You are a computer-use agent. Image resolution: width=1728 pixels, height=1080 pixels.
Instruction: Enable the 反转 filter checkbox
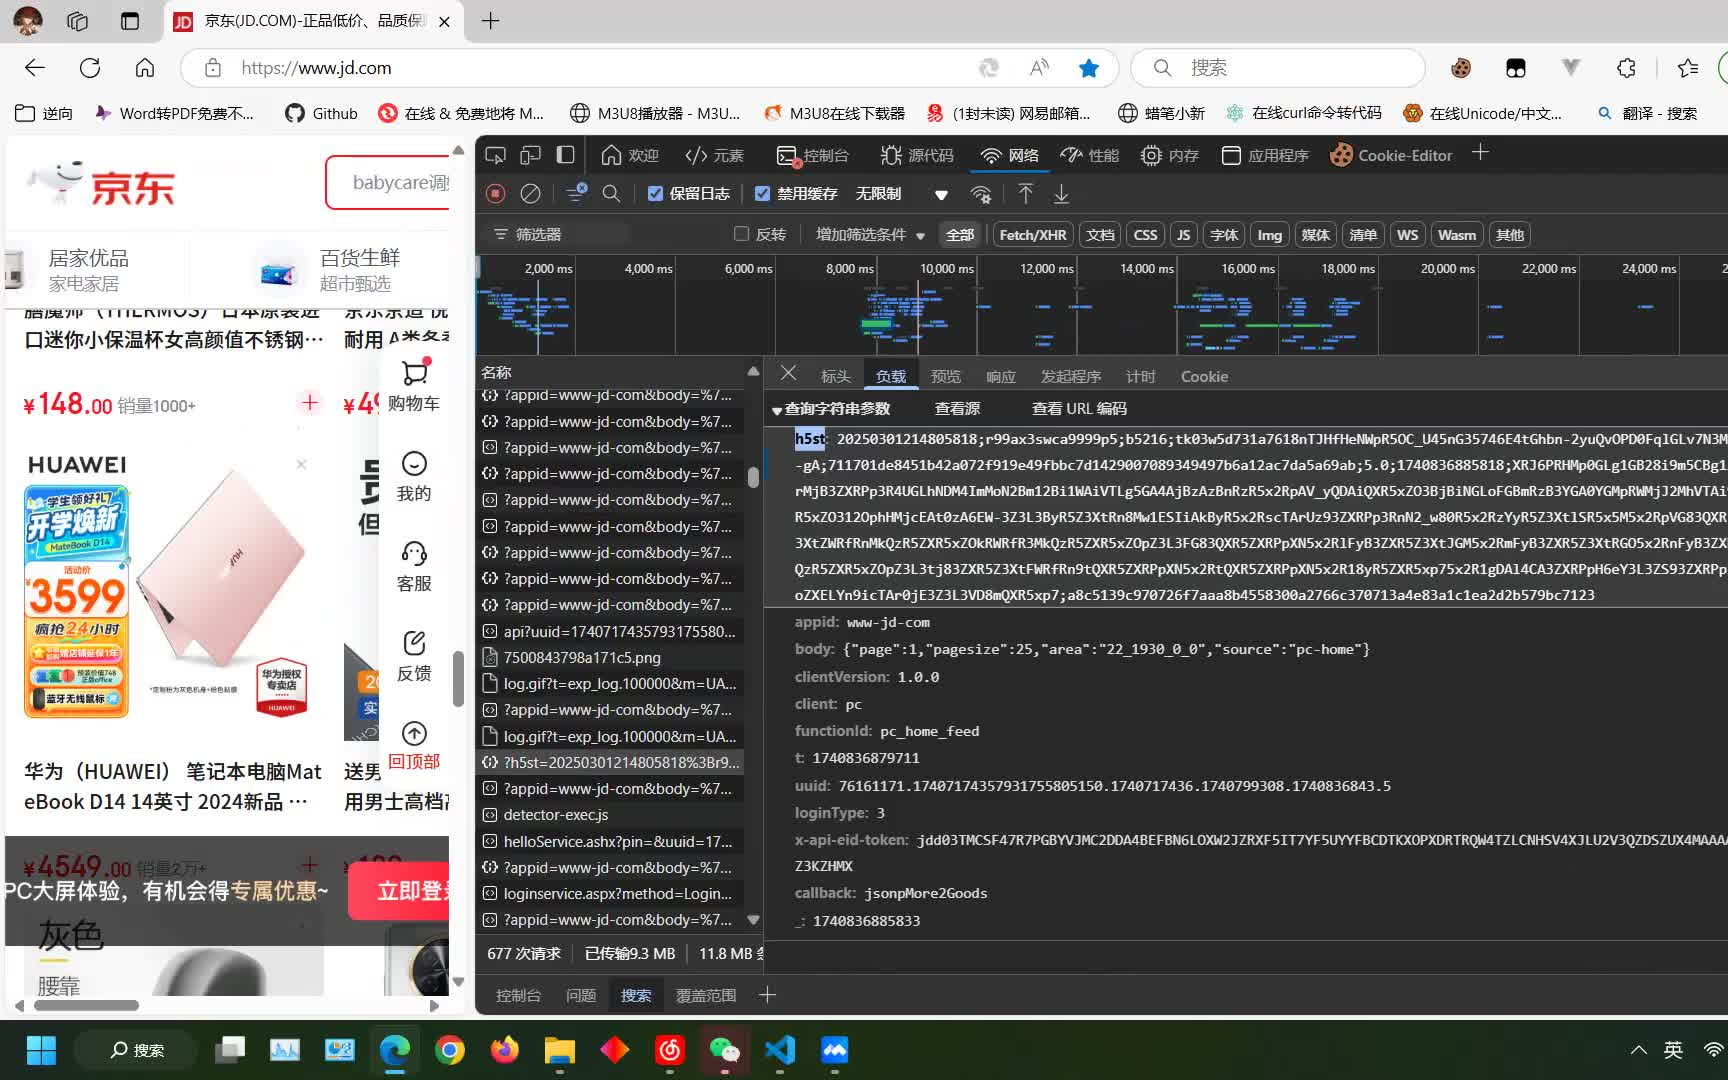pos(741,234)
